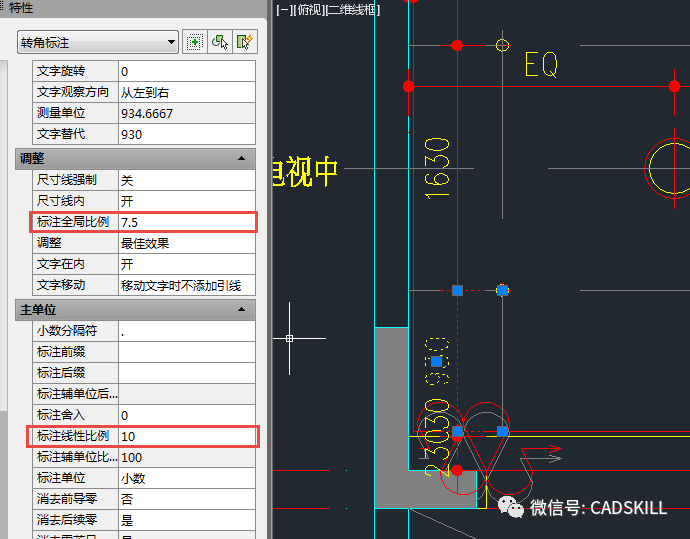Open the 二维线框 visual style menu
This screenshot has width=690, height=539.
click(351, 10)
